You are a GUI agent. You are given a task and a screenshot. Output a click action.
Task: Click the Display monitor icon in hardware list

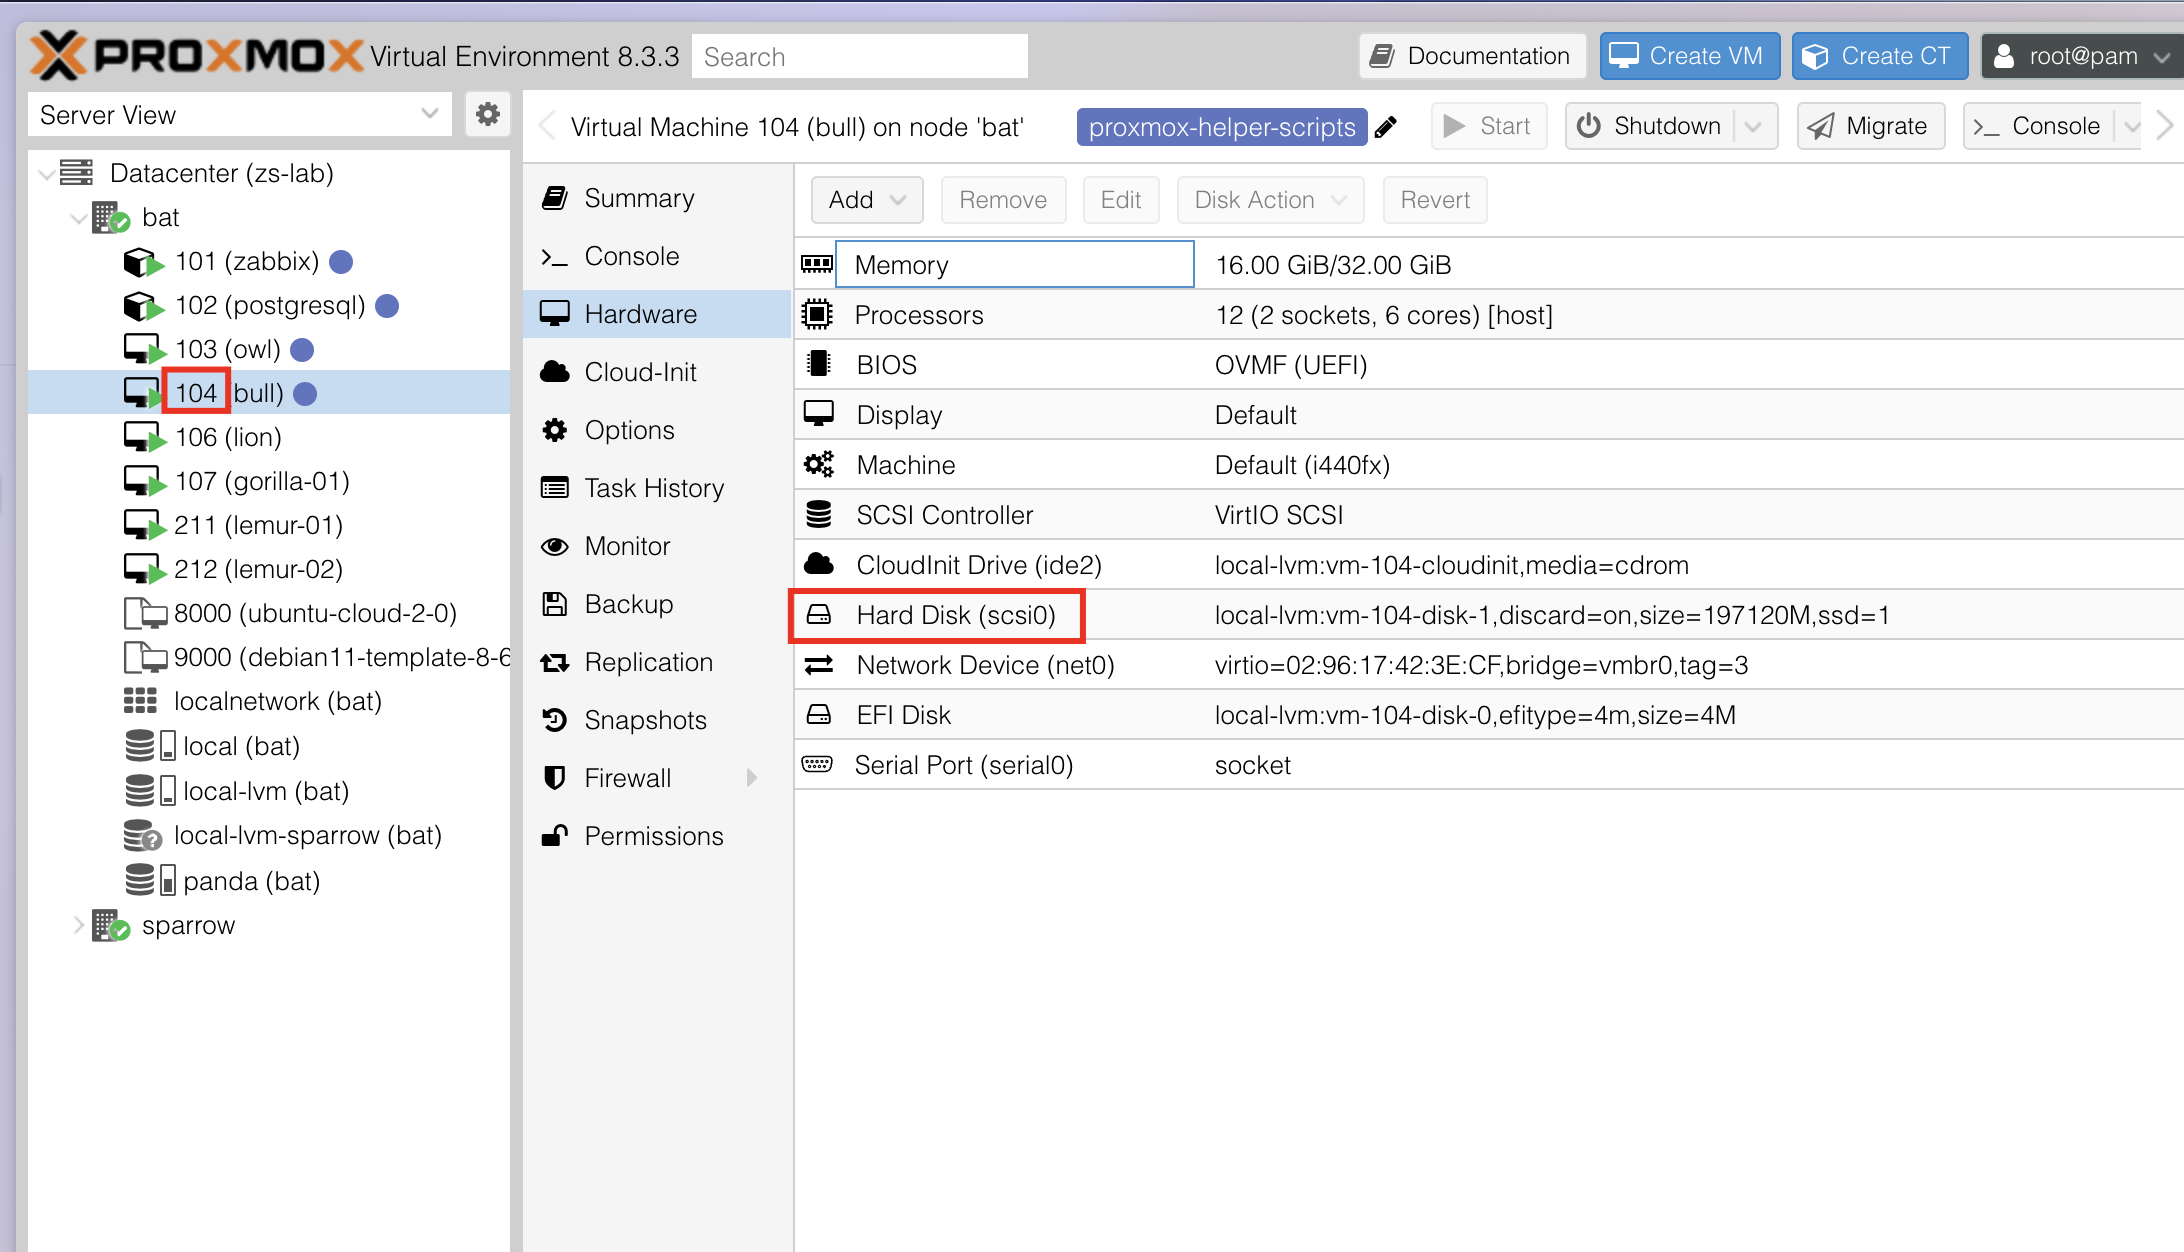pyautogui.click(x=819, y=414)
